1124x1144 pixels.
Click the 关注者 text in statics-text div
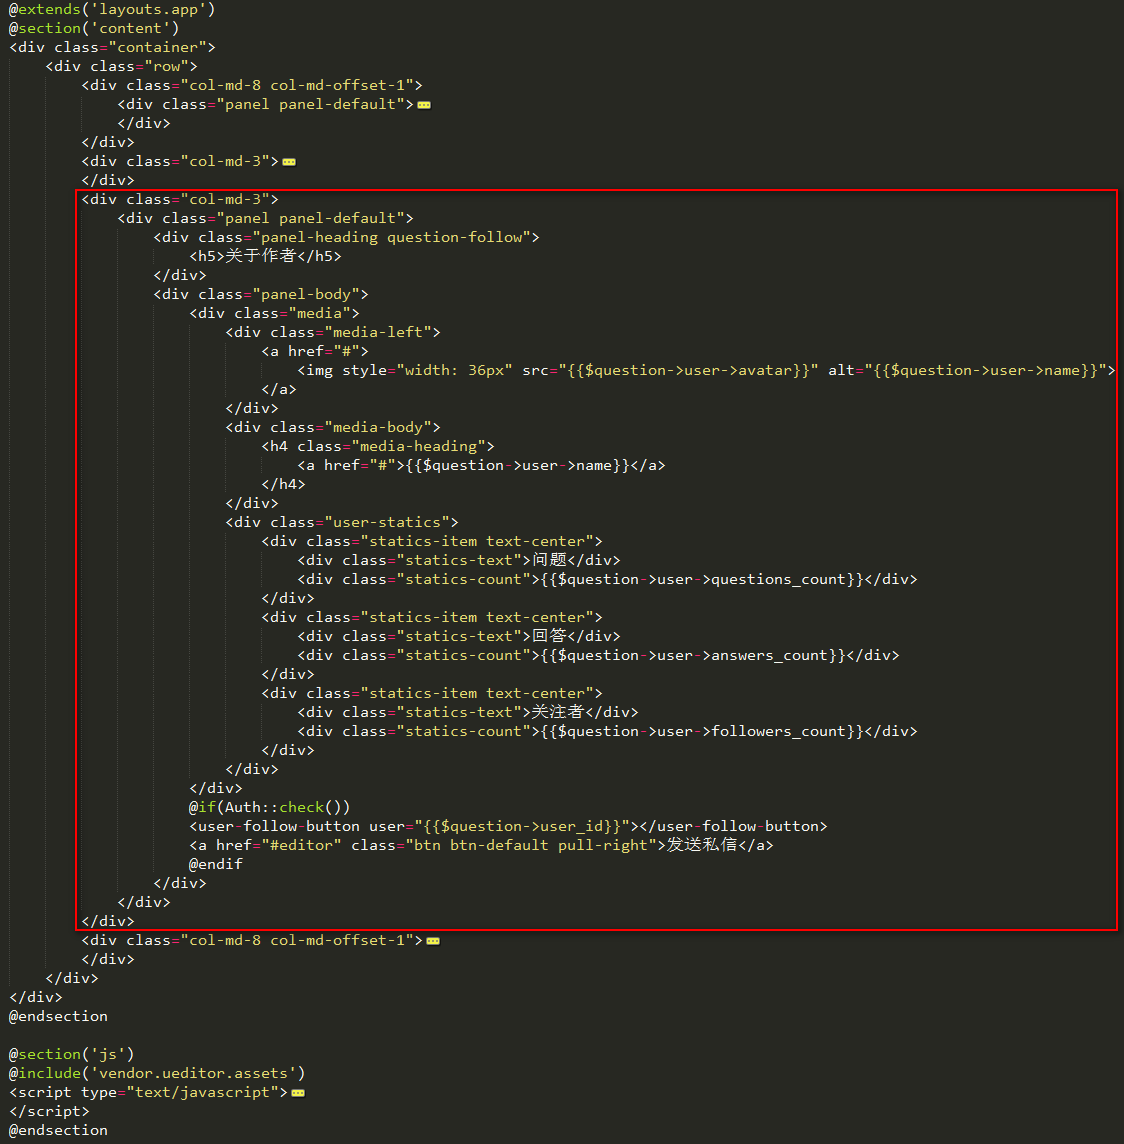(x=558, y=712)
